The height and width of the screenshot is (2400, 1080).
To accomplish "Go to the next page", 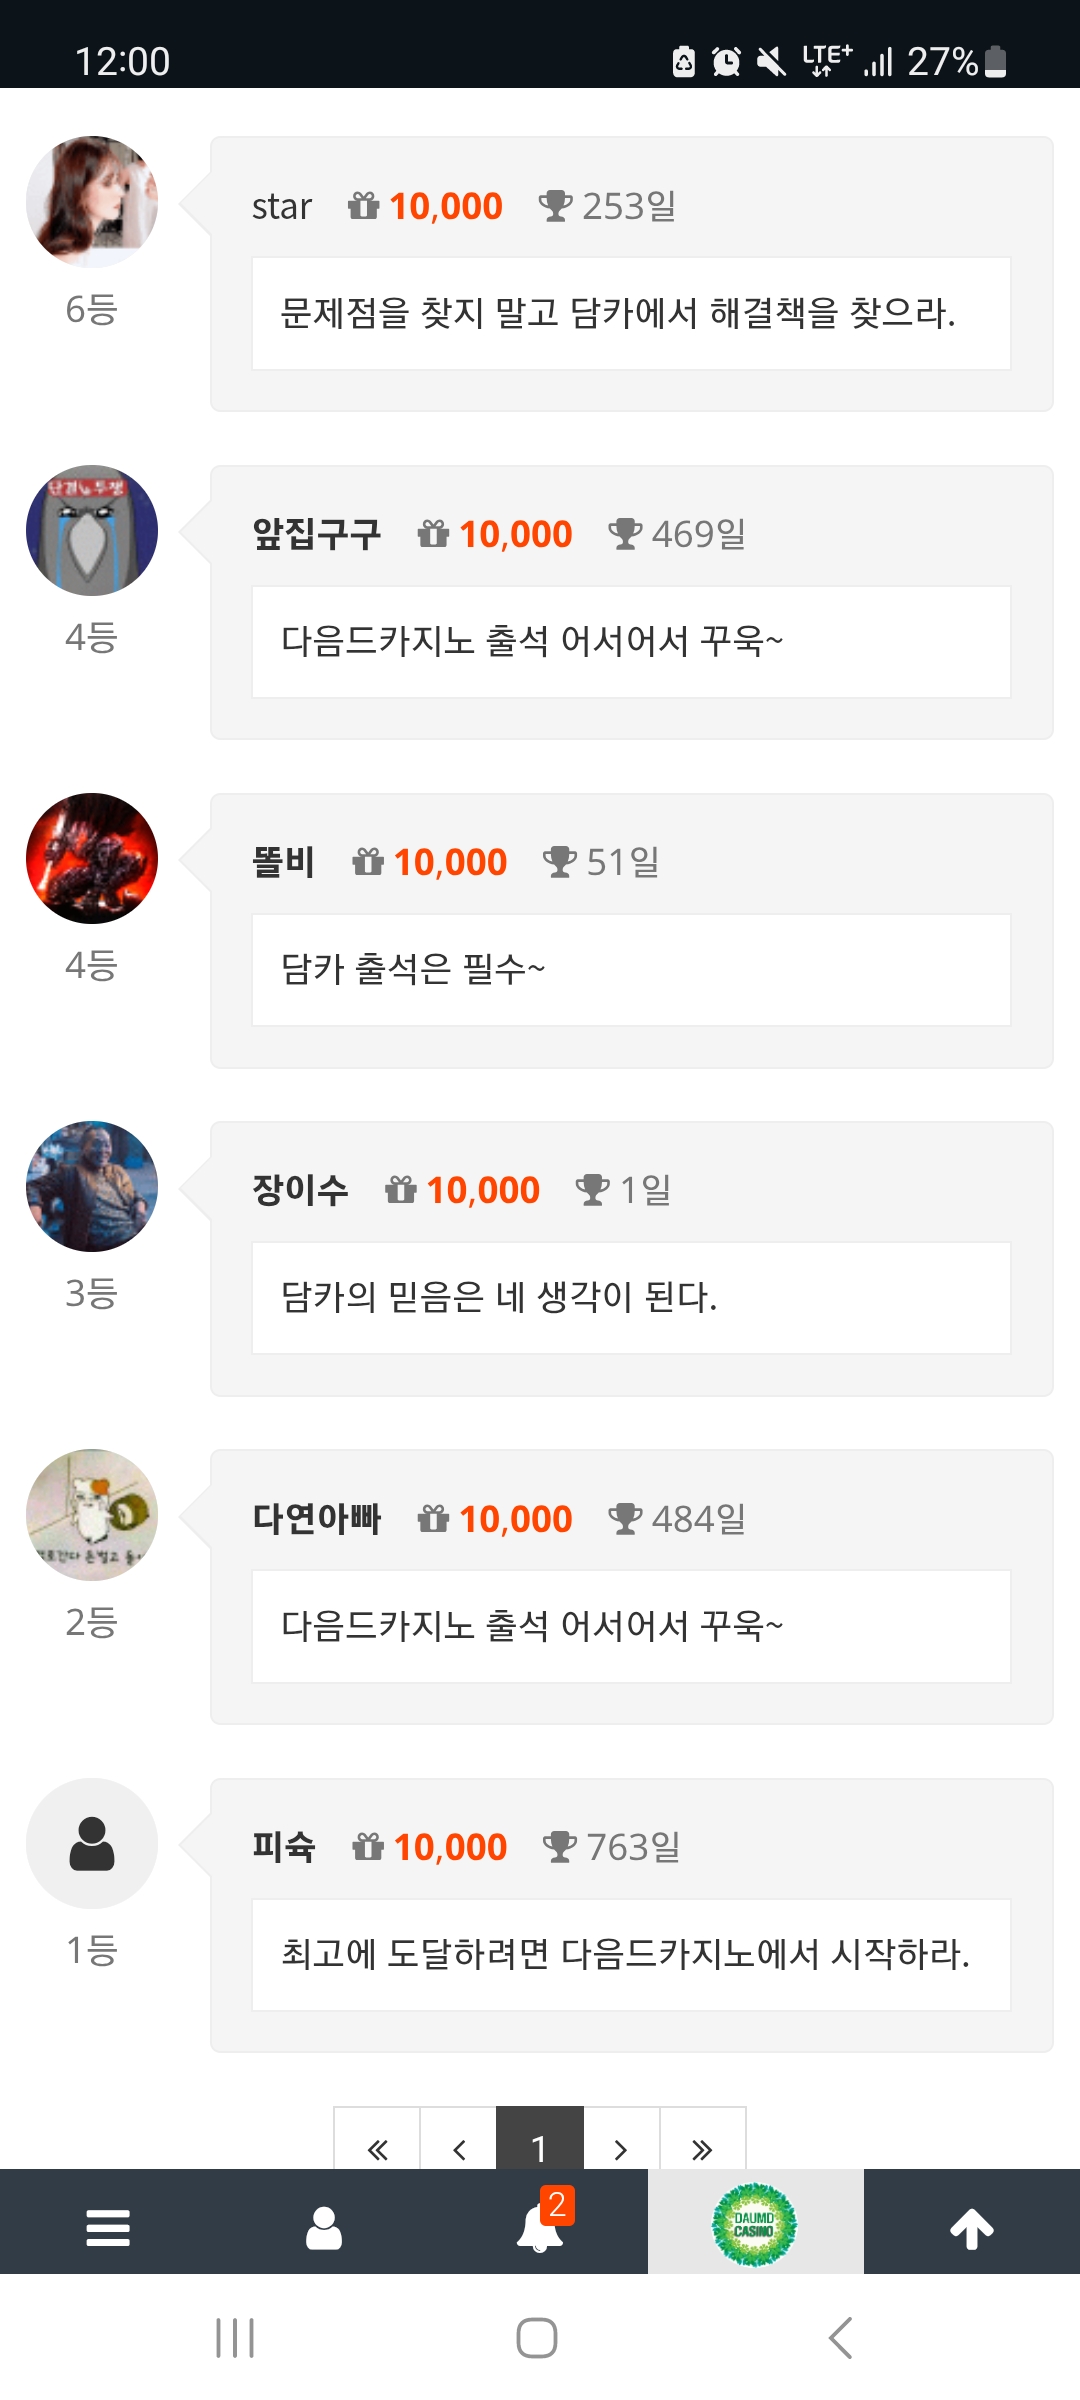I will (621, 2146).
